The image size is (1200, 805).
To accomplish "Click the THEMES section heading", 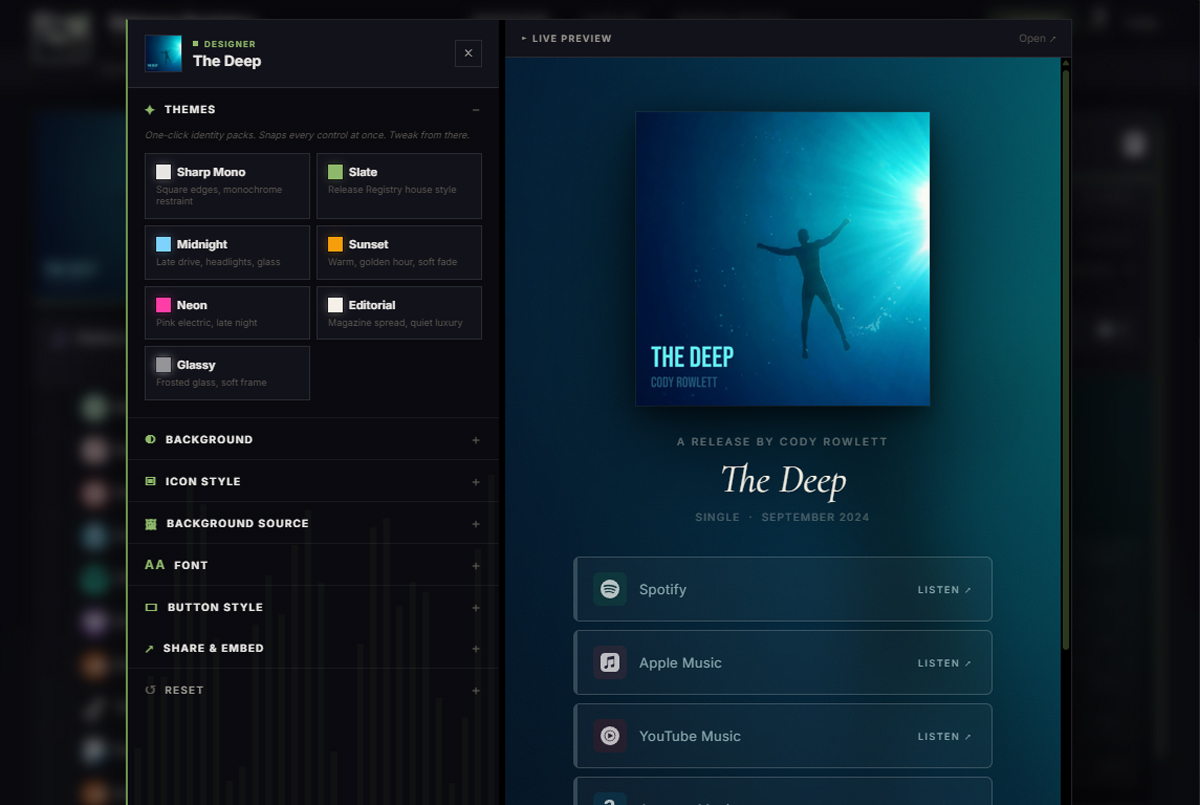I will pos(190,110).
